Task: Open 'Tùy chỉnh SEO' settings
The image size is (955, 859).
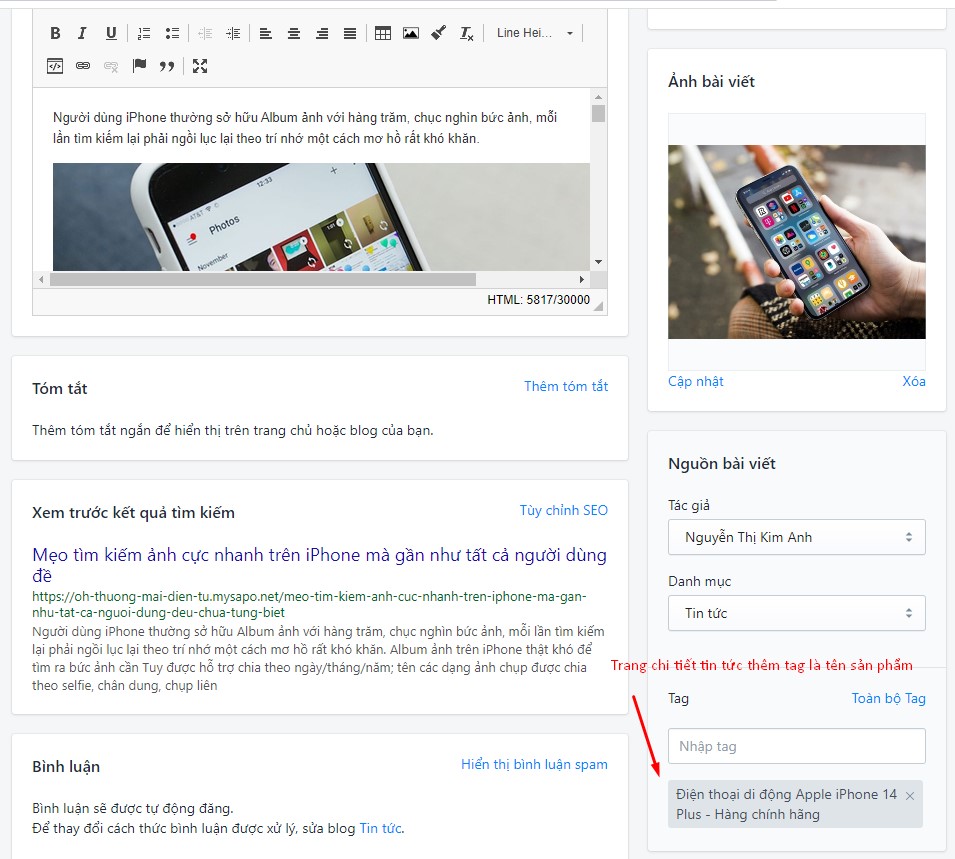Action: pyautogui.click(x=563, y=511)
